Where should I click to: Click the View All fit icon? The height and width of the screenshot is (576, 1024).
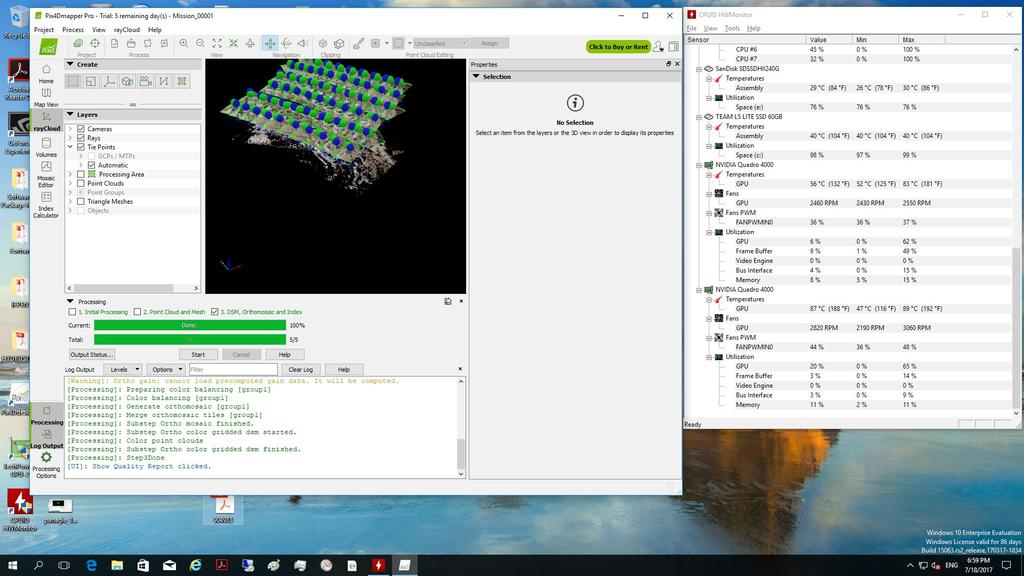(x=217, y=43)
